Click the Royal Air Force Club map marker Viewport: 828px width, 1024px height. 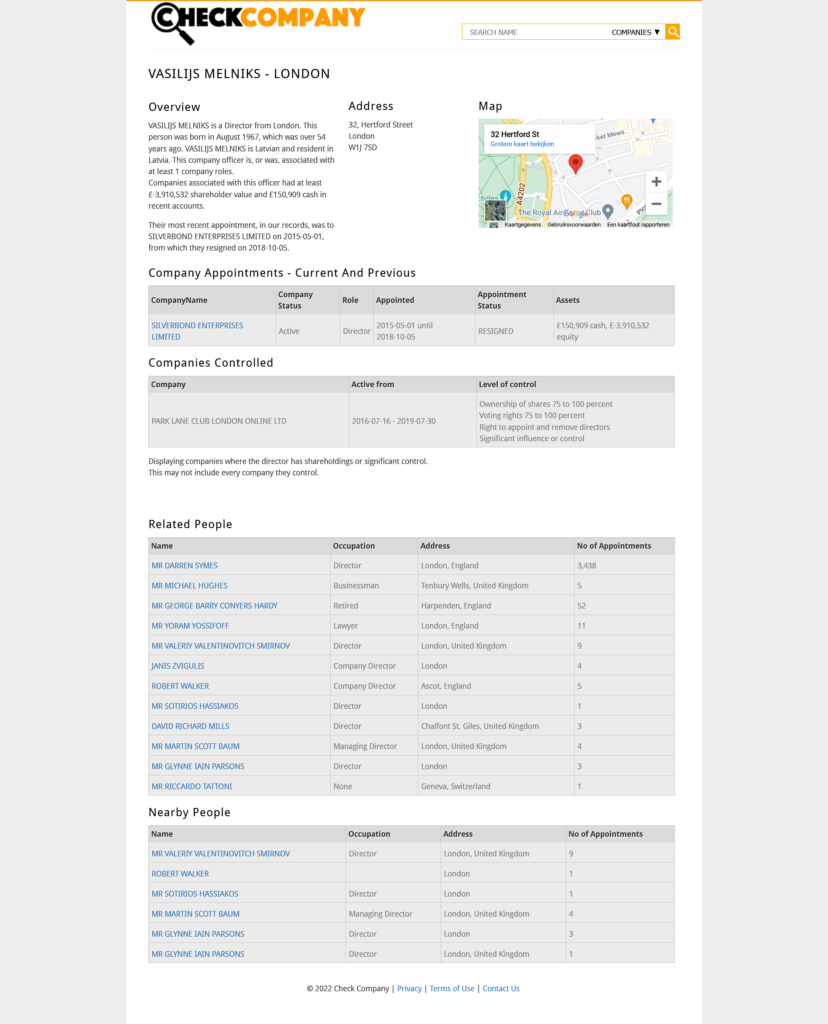(608, 211)
